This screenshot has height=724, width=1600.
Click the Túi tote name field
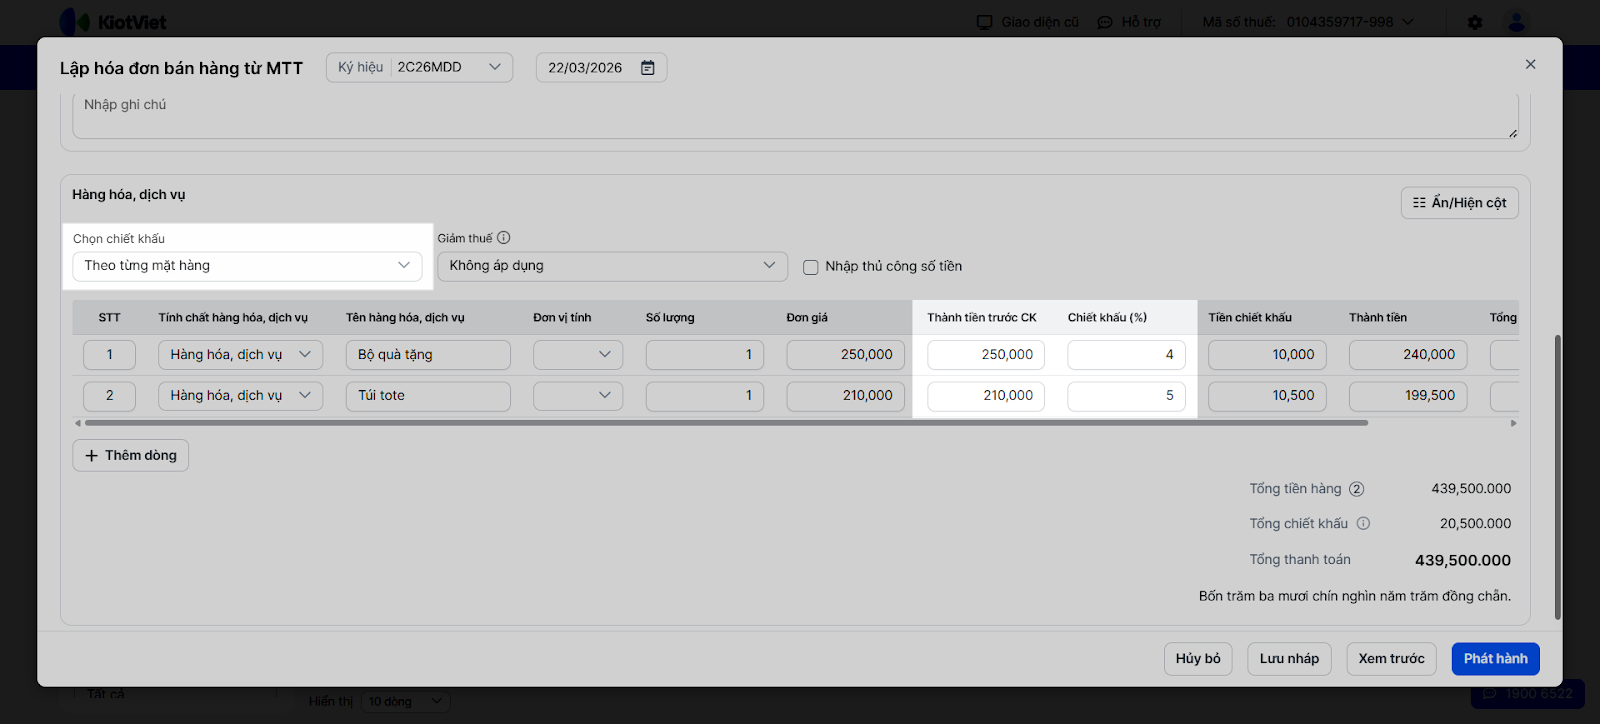click(x=428, y=396)
